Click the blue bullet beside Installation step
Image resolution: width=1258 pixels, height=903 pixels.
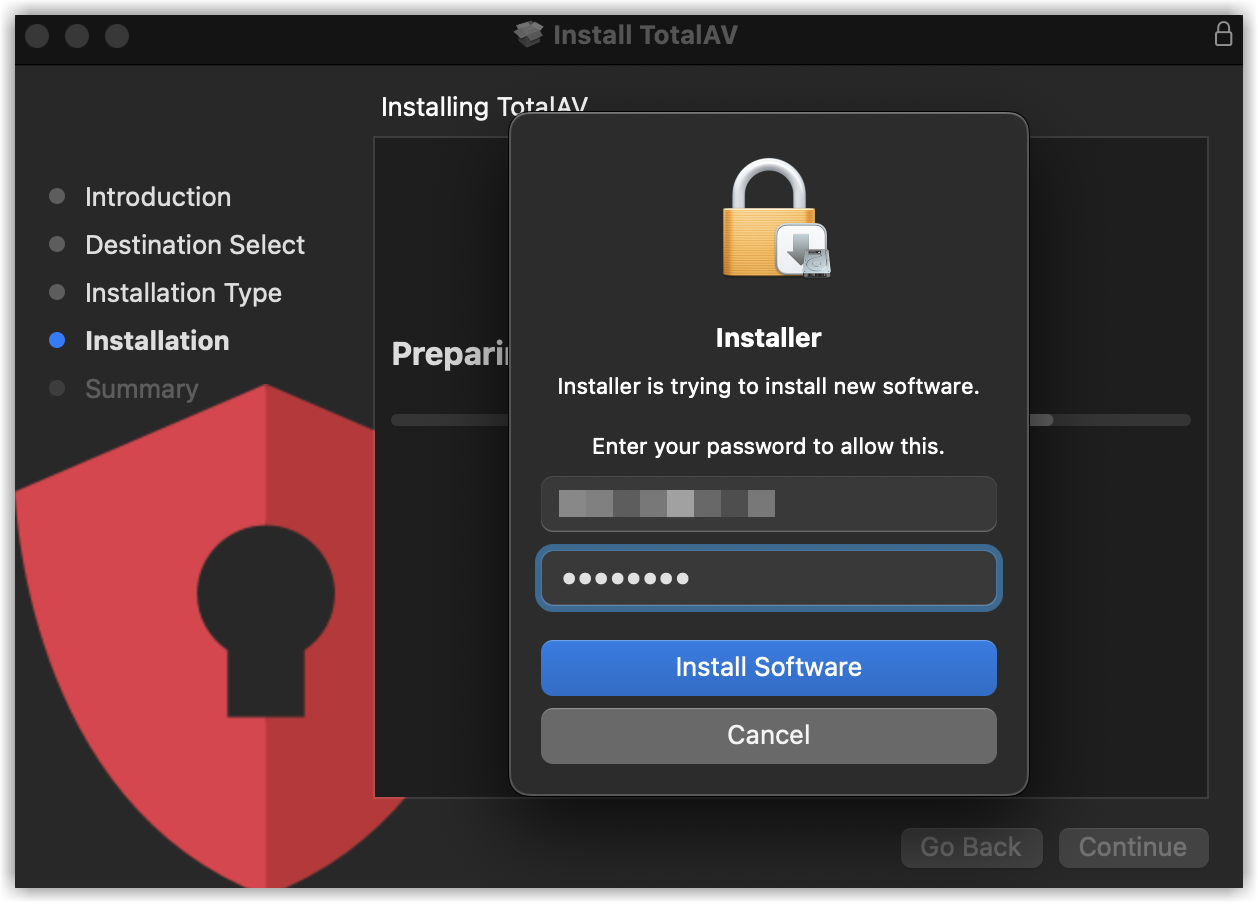(57, 341)
